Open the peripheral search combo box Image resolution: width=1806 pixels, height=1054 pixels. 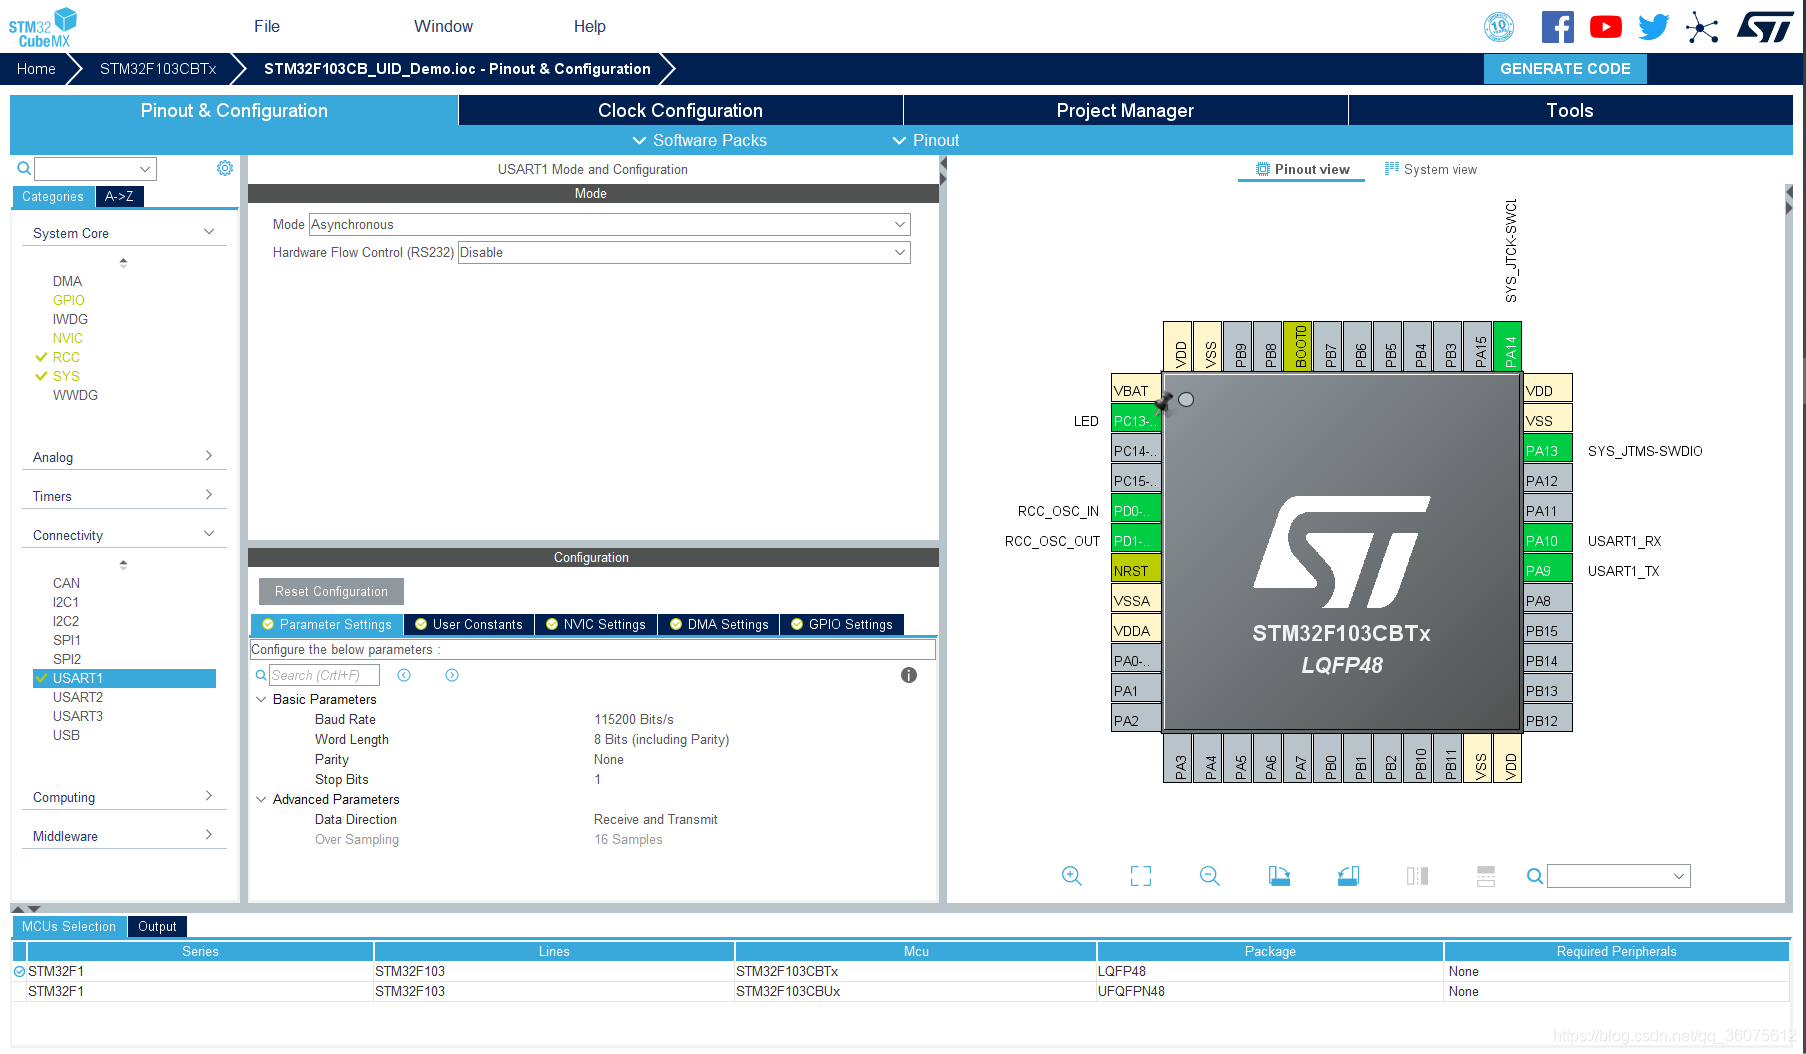click(95, 169)
